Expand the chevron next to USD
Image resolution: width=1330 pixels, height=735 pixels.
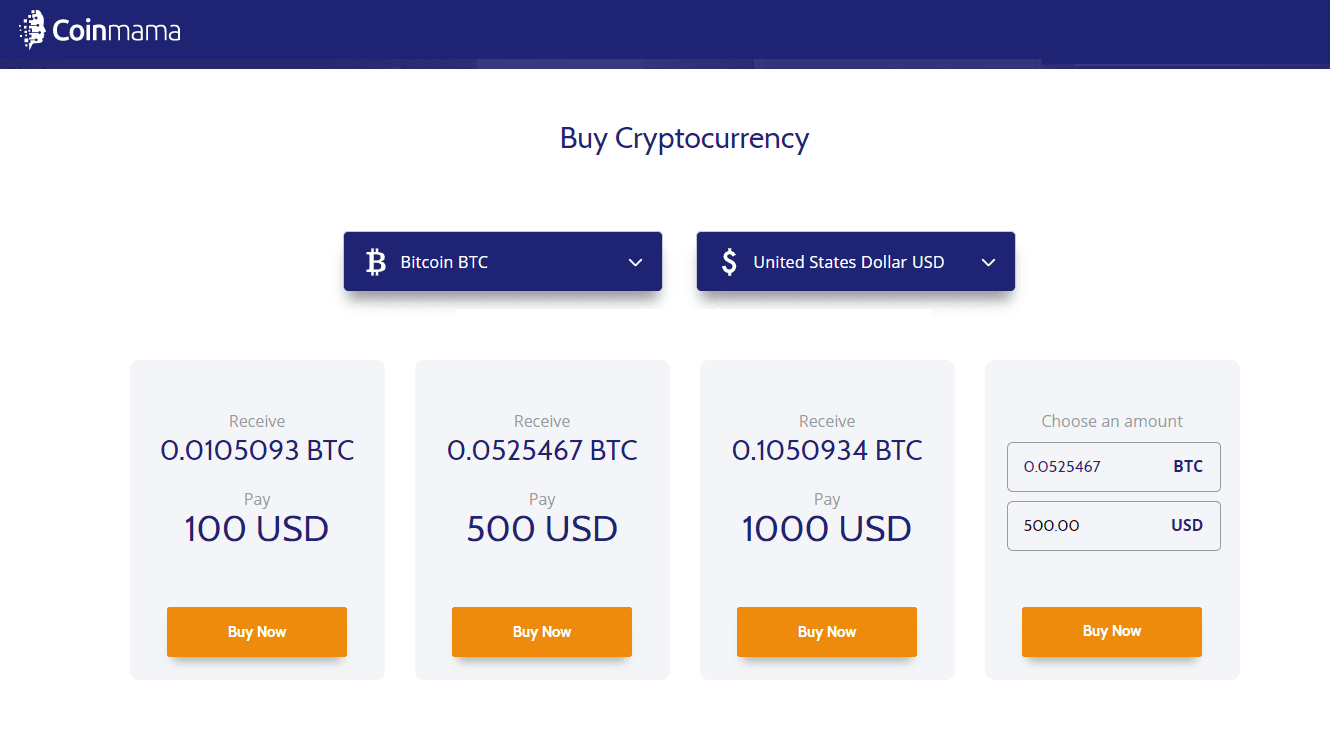(988, 262)
